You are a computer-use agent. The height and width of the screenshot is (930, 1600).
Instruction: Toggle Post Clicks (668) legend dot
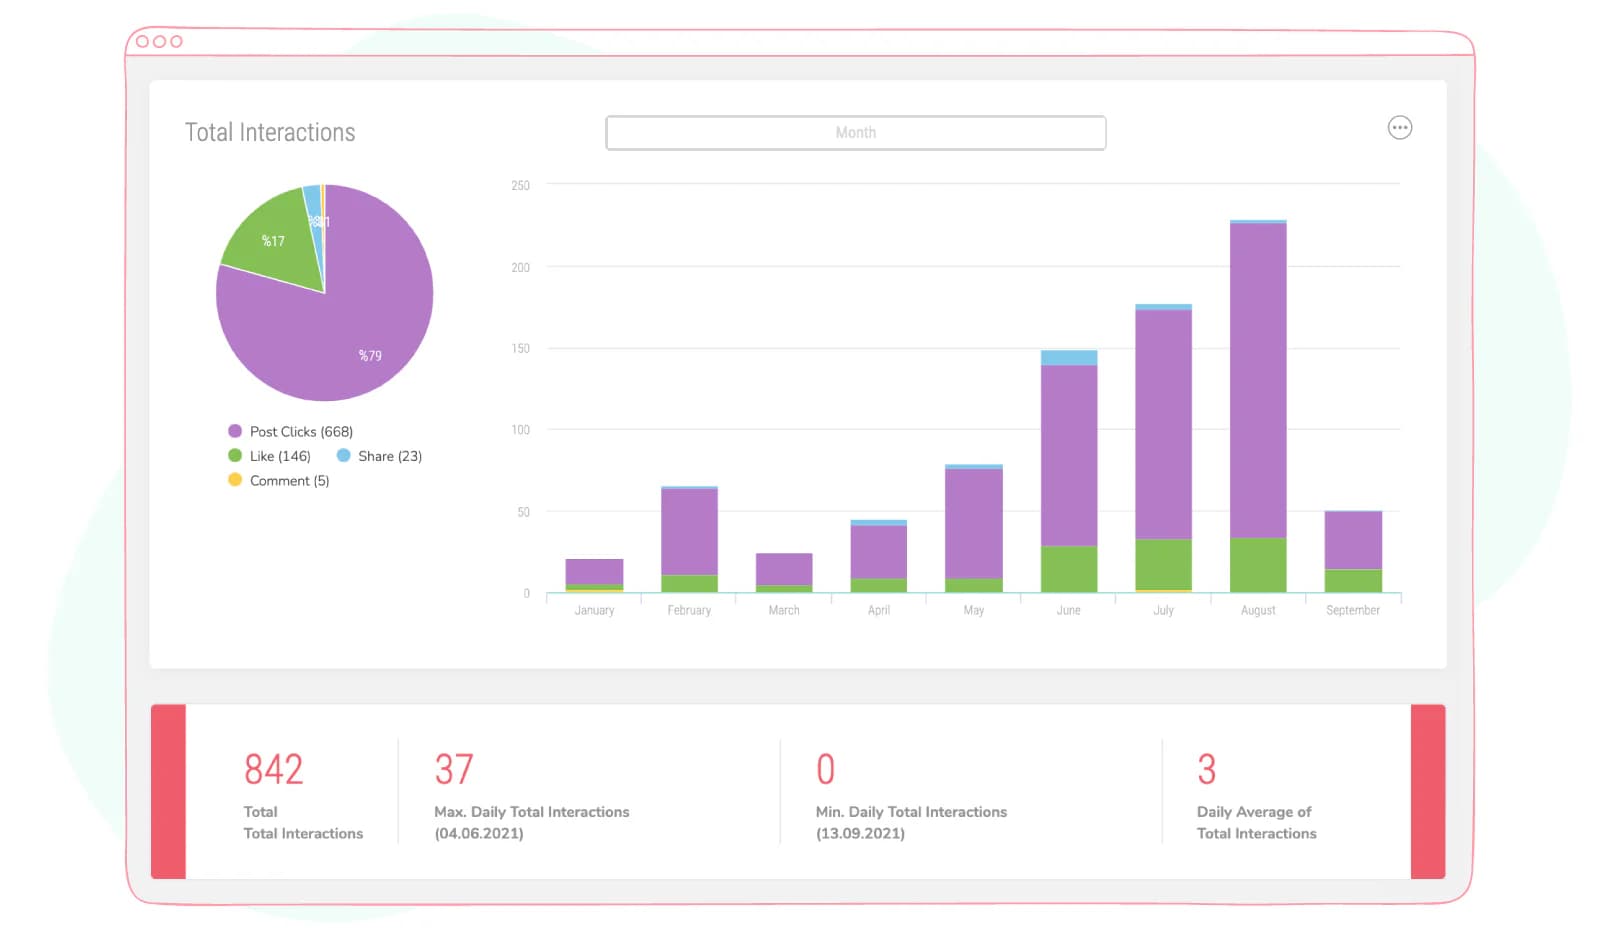[235, 431]
